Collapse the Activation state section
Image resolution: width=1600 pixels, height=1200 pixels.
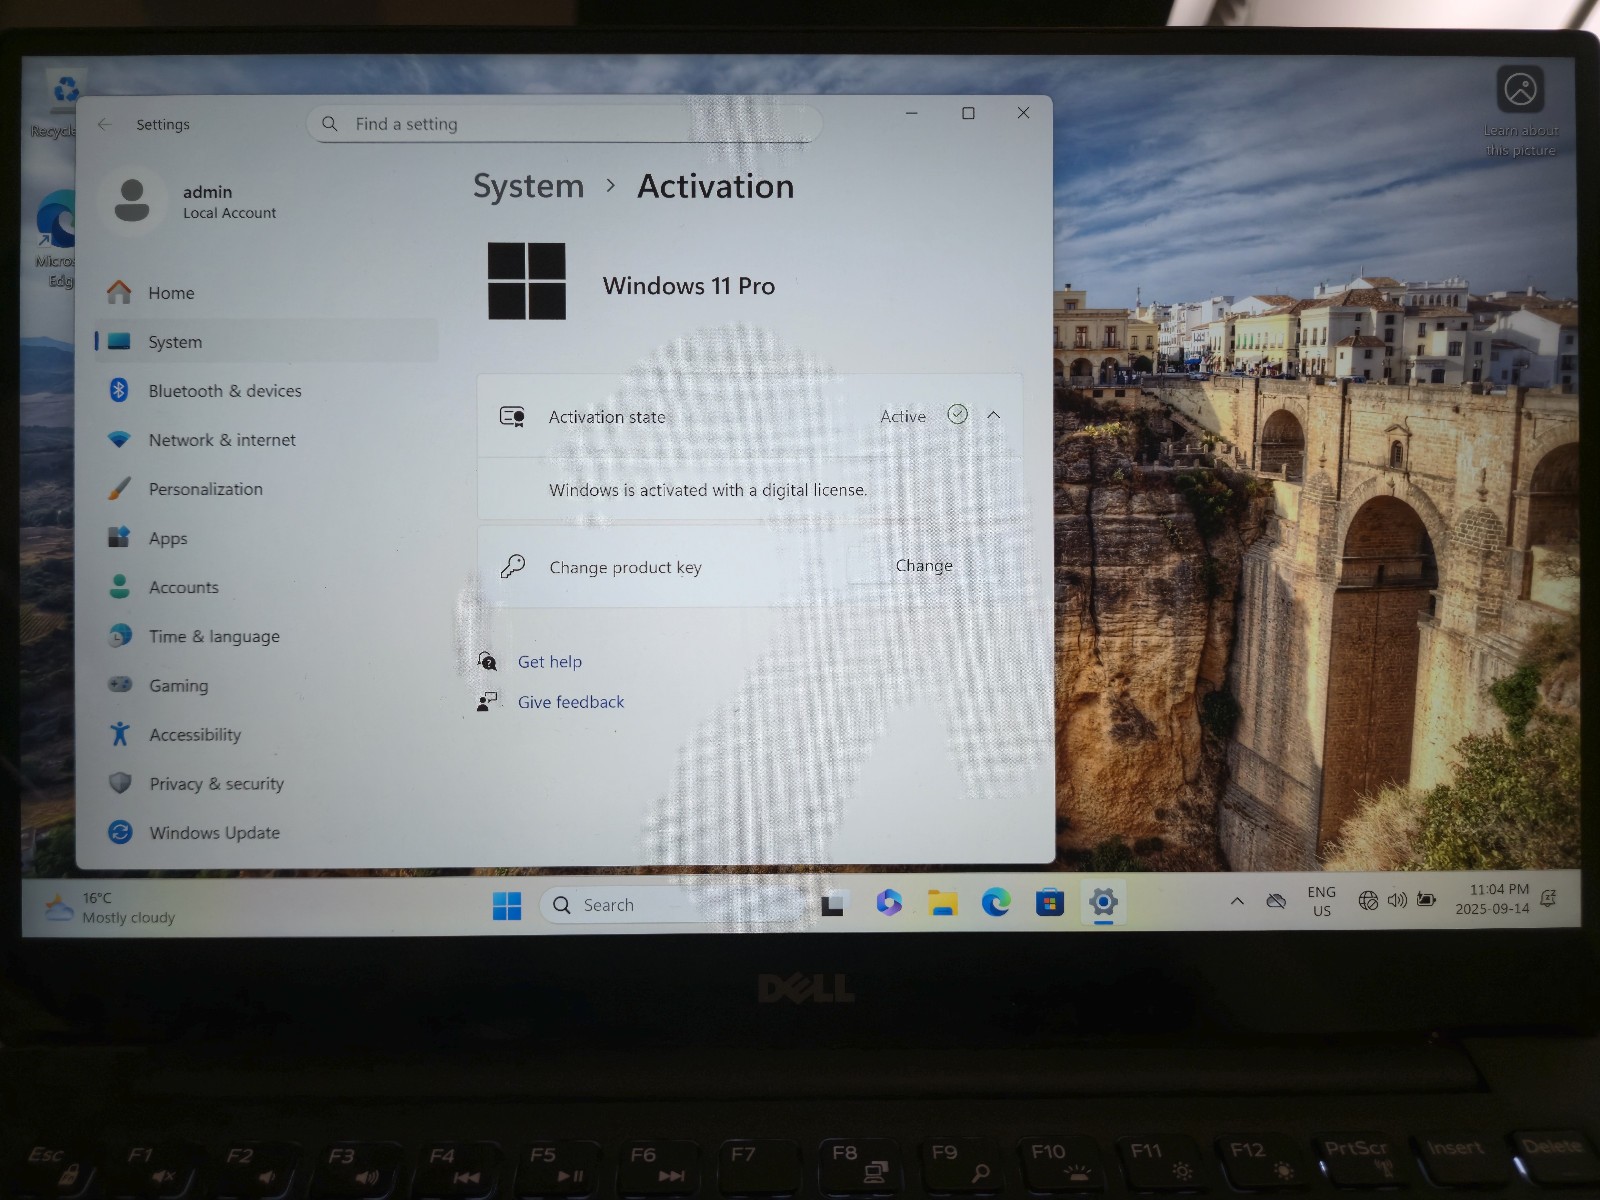tap(994, 415)
